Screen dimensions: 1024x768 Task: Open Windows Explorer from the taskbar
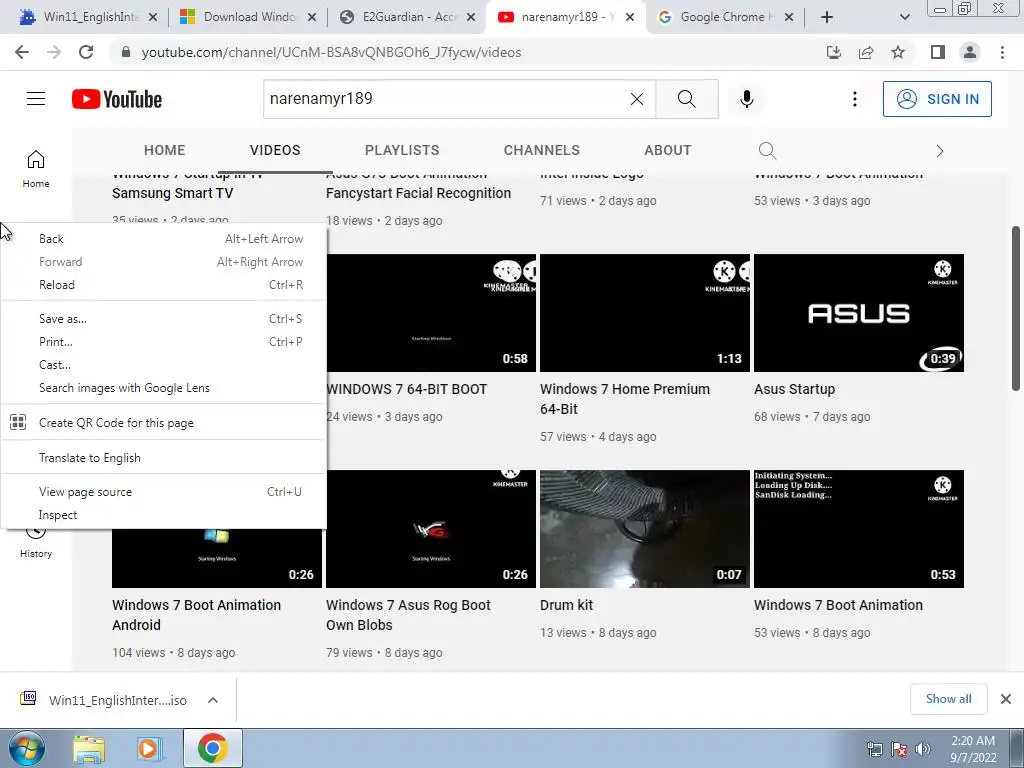coord(89,749)
